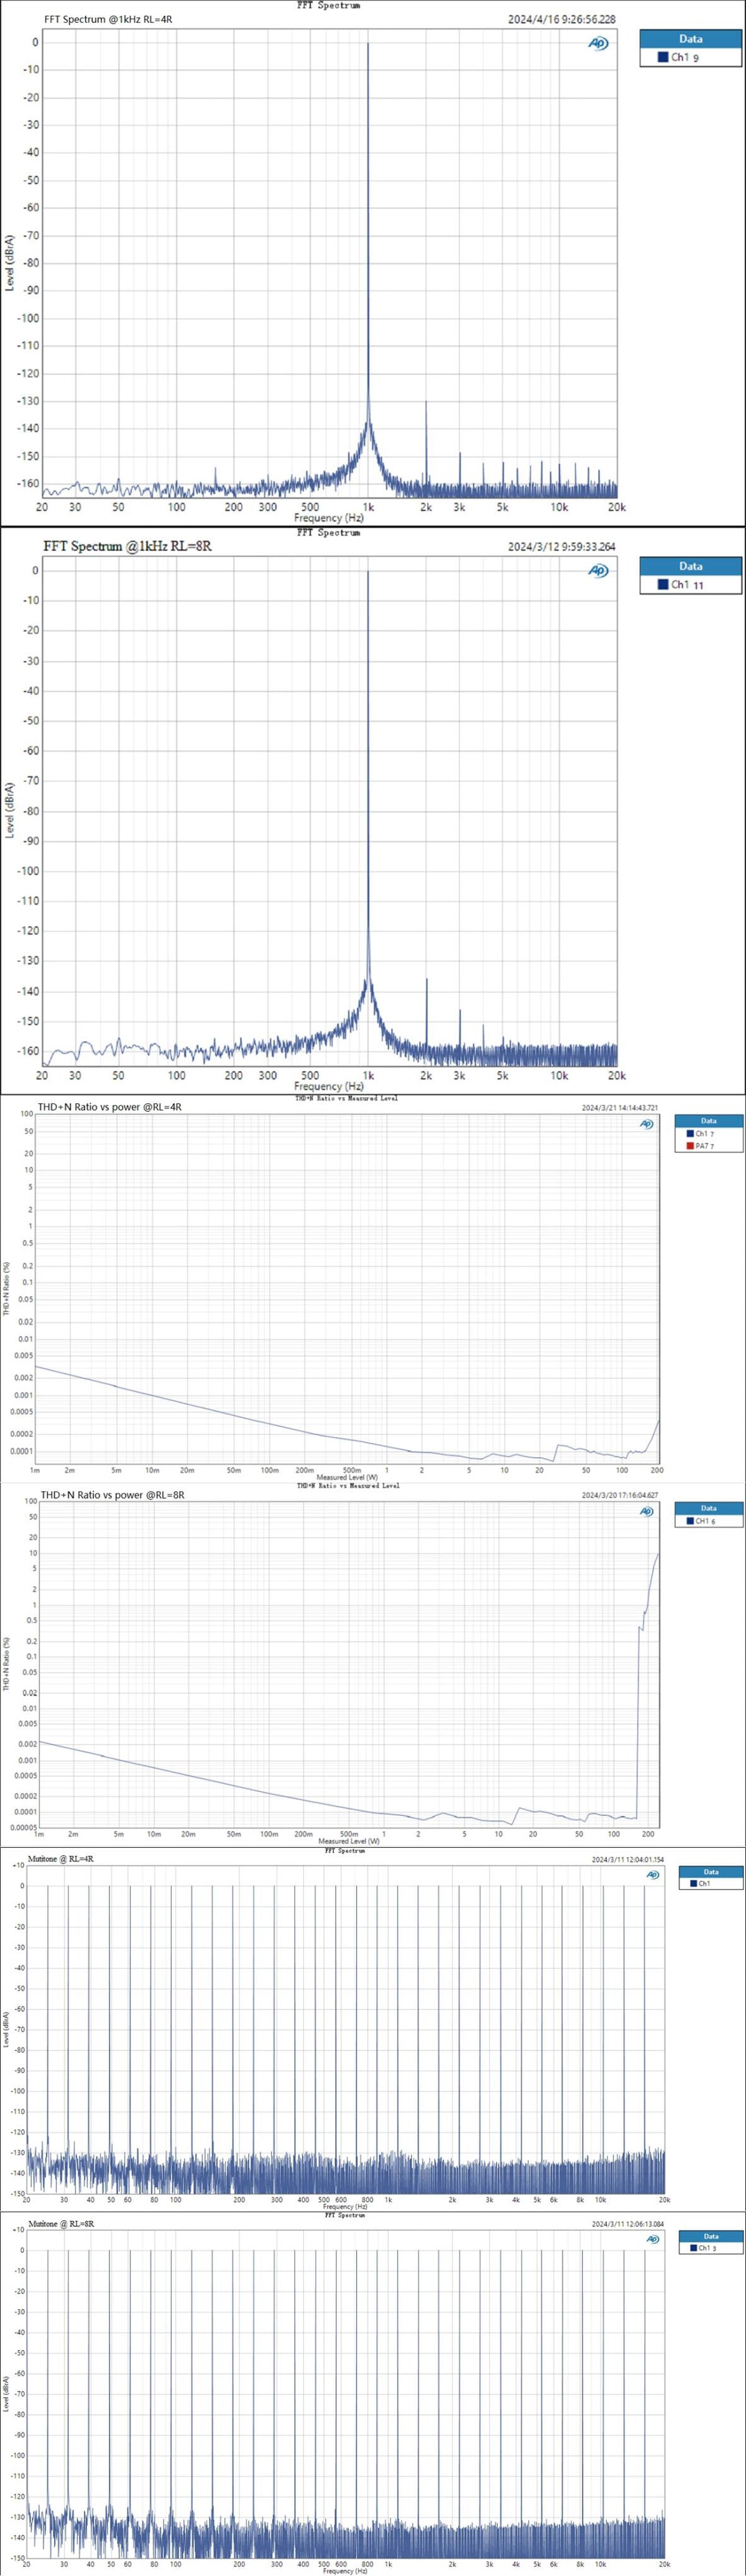Viewport: 746px width, 2576px height.
Task: Click the red PA7 legend swatch
Action: coord(690,1146)
